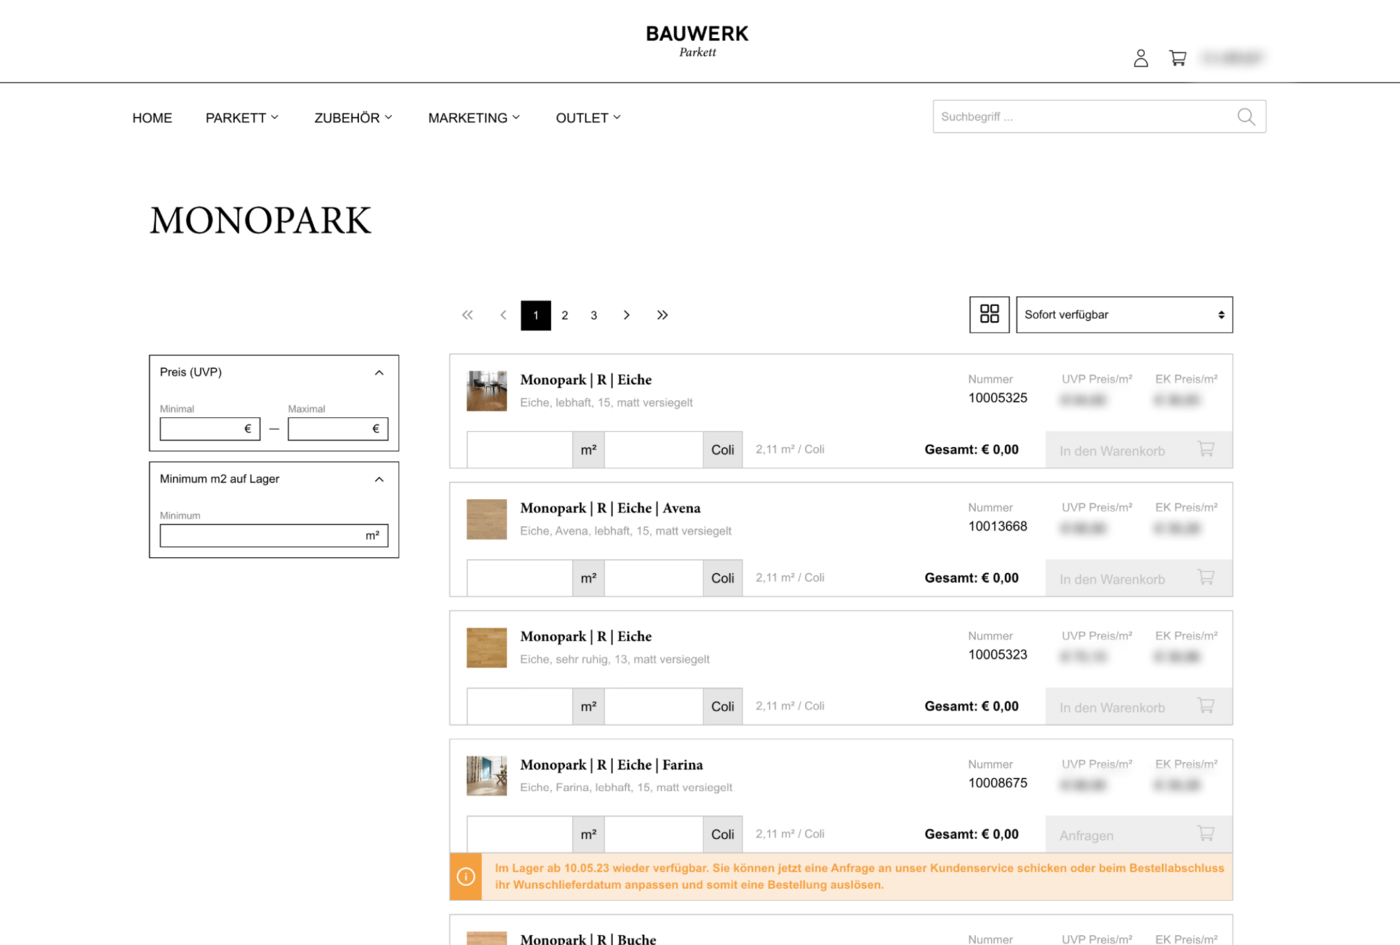
Task: Open the OUTLET menu
Action: [588, 118]
